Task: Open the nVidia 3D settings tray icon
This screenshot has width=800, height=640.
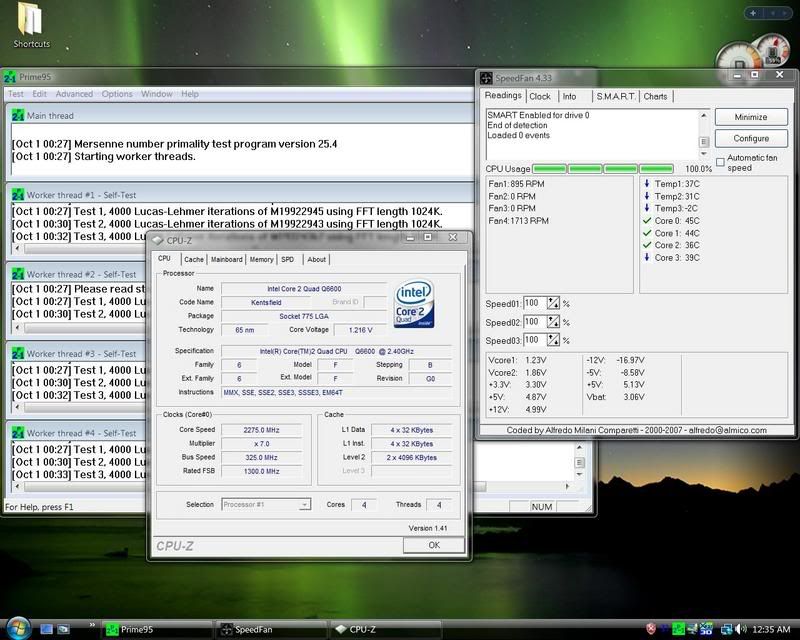Action: (x=706, y=628)
